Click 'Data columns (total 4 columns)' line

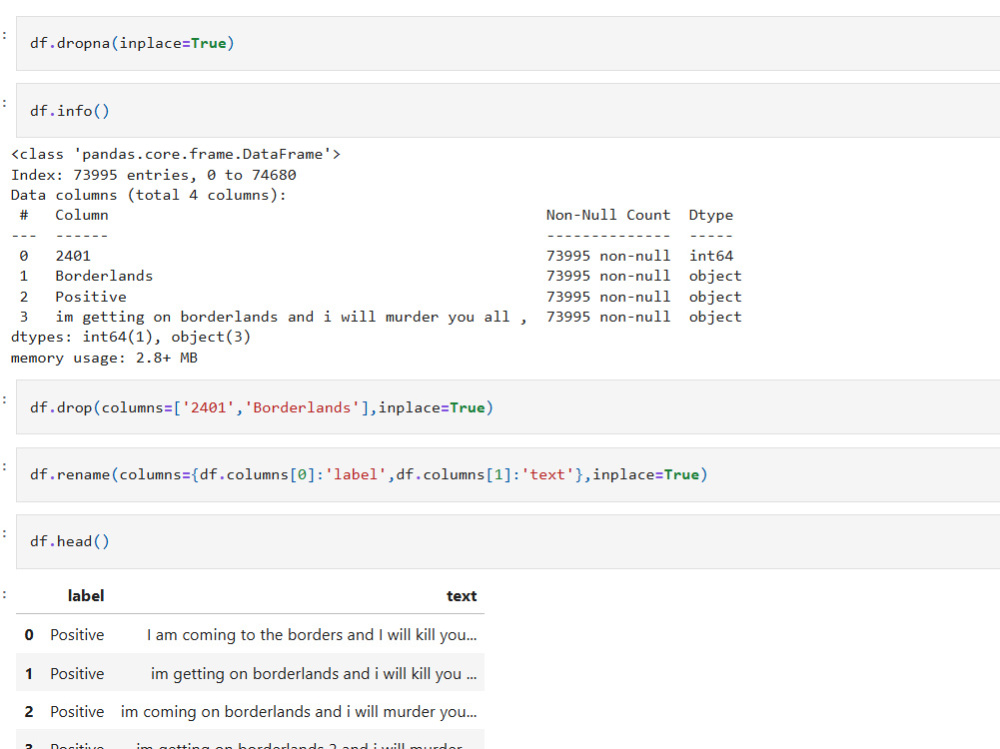(x=149, y=195)
